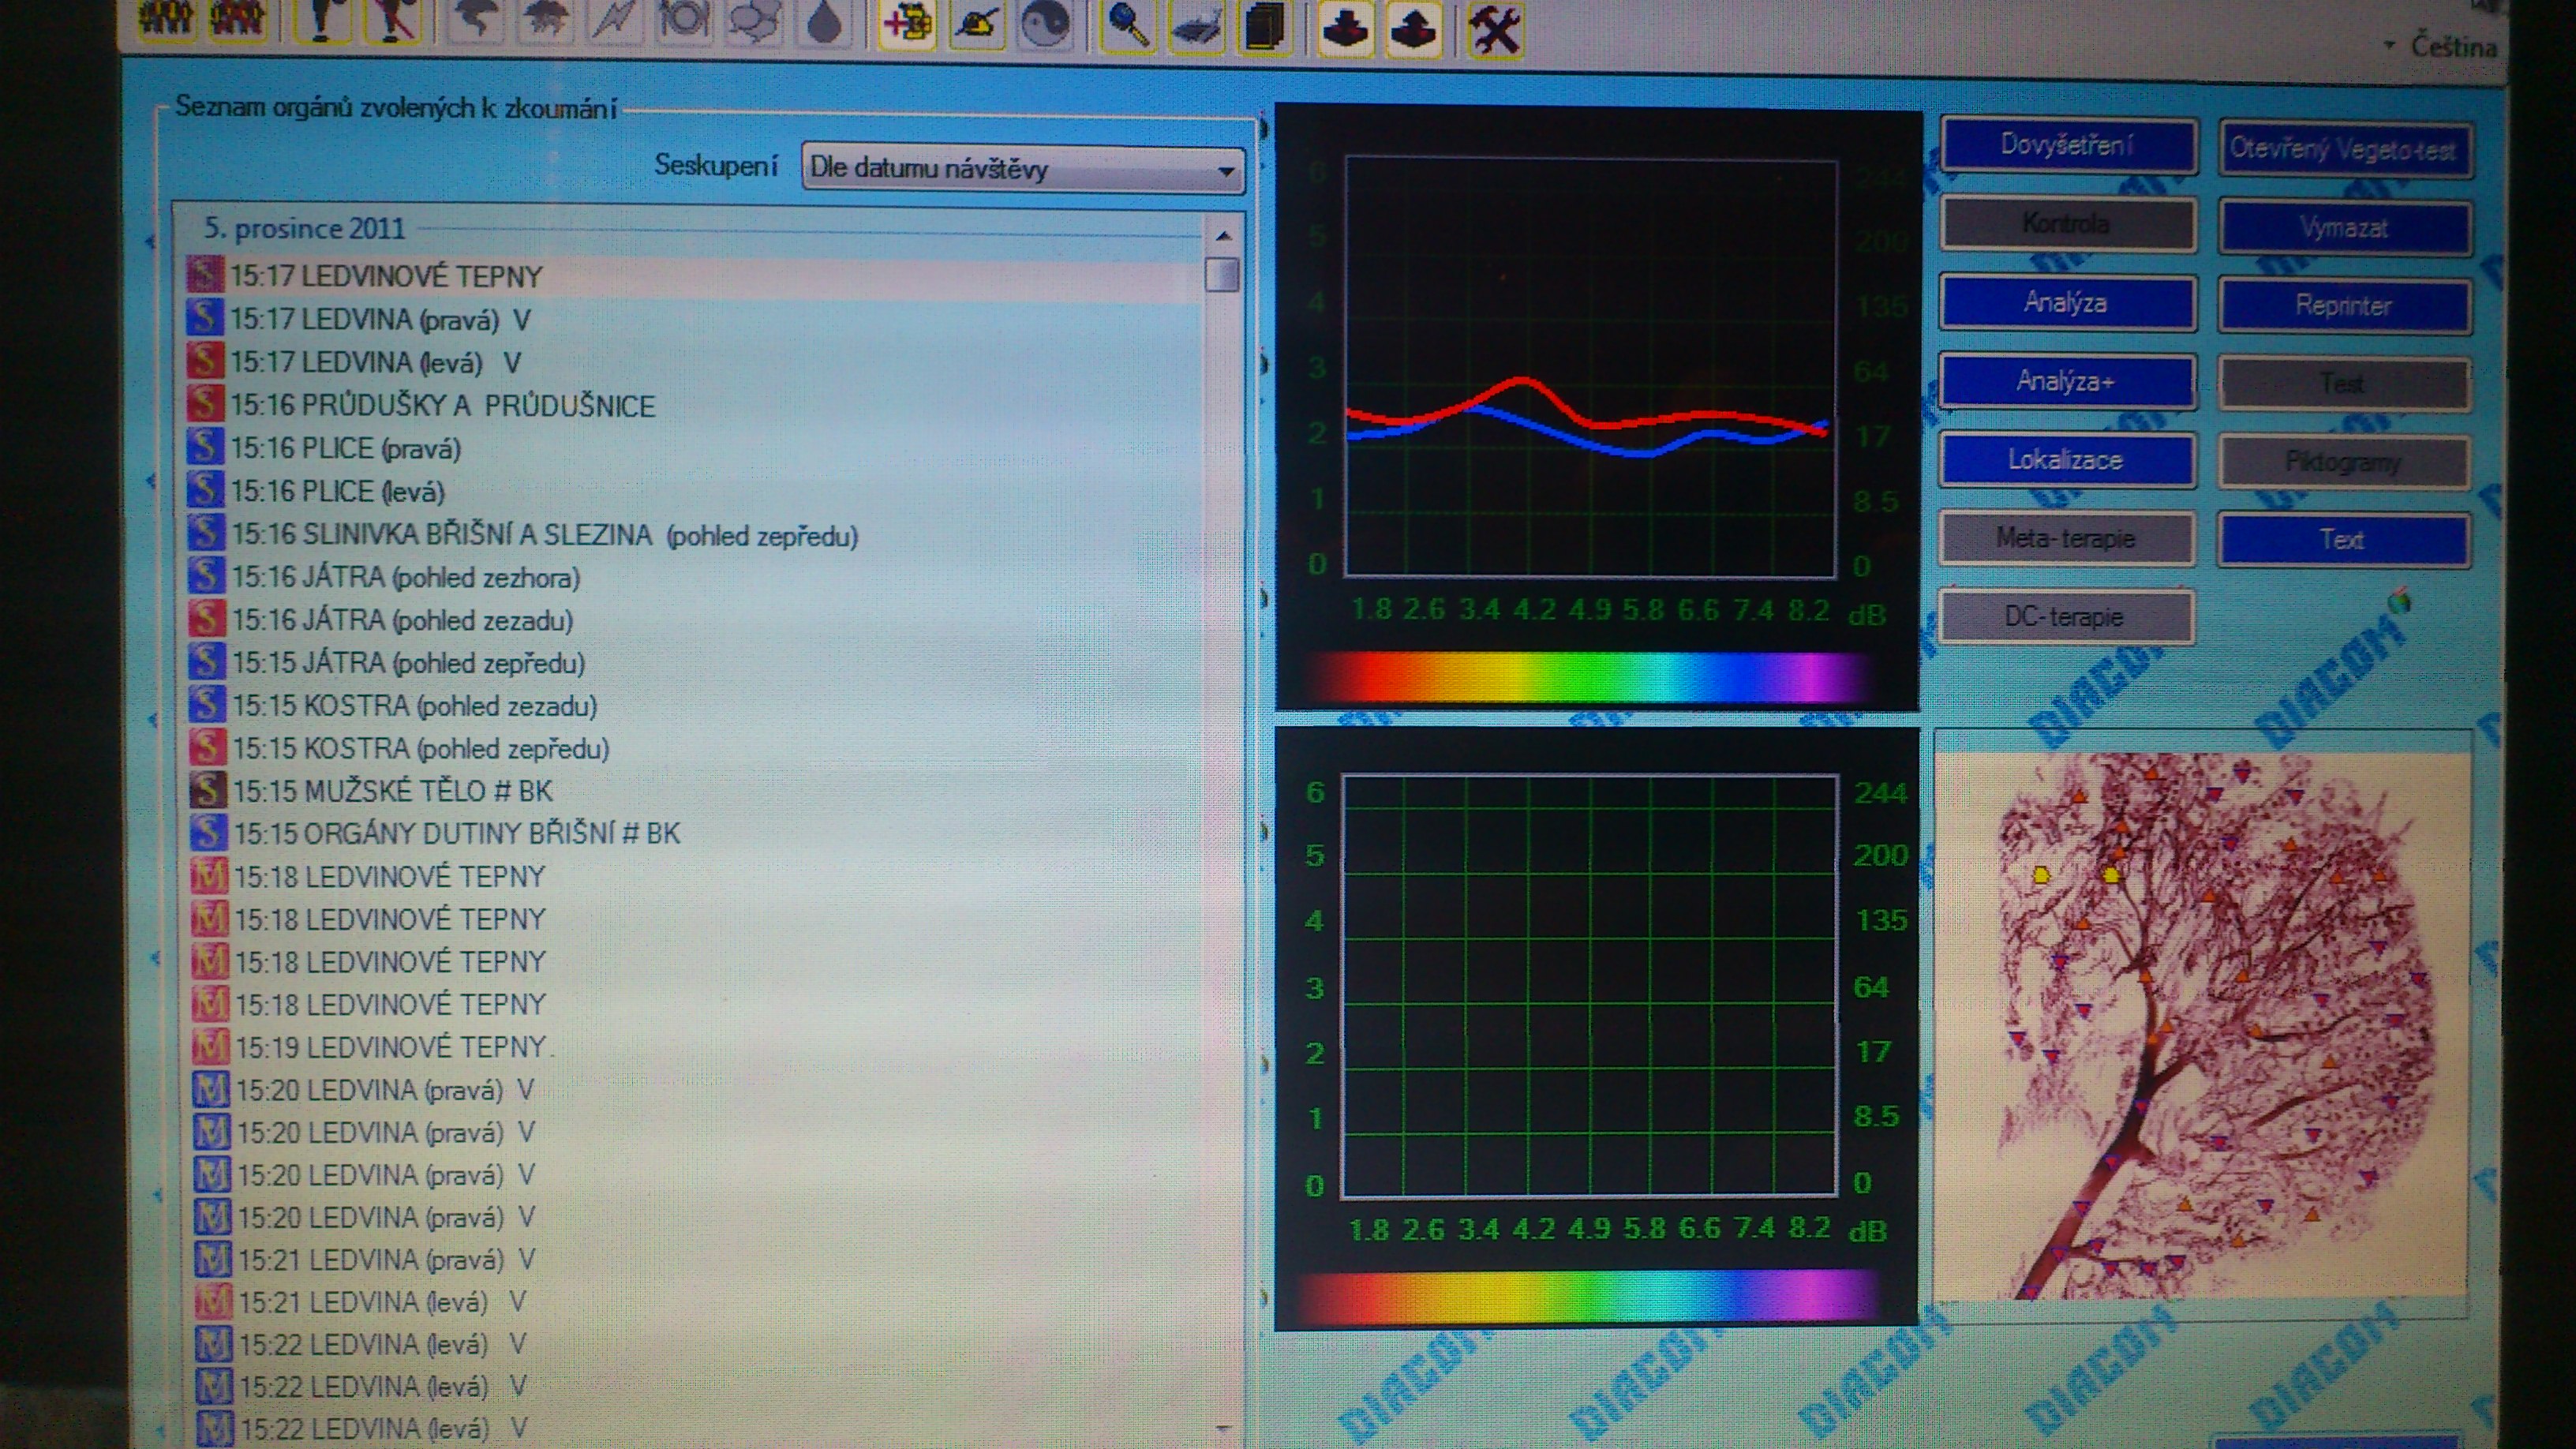Collapse the 5. prosince 2011 group header
Viewport: 2576px width, 1449px height.
[x=304, y=228]
